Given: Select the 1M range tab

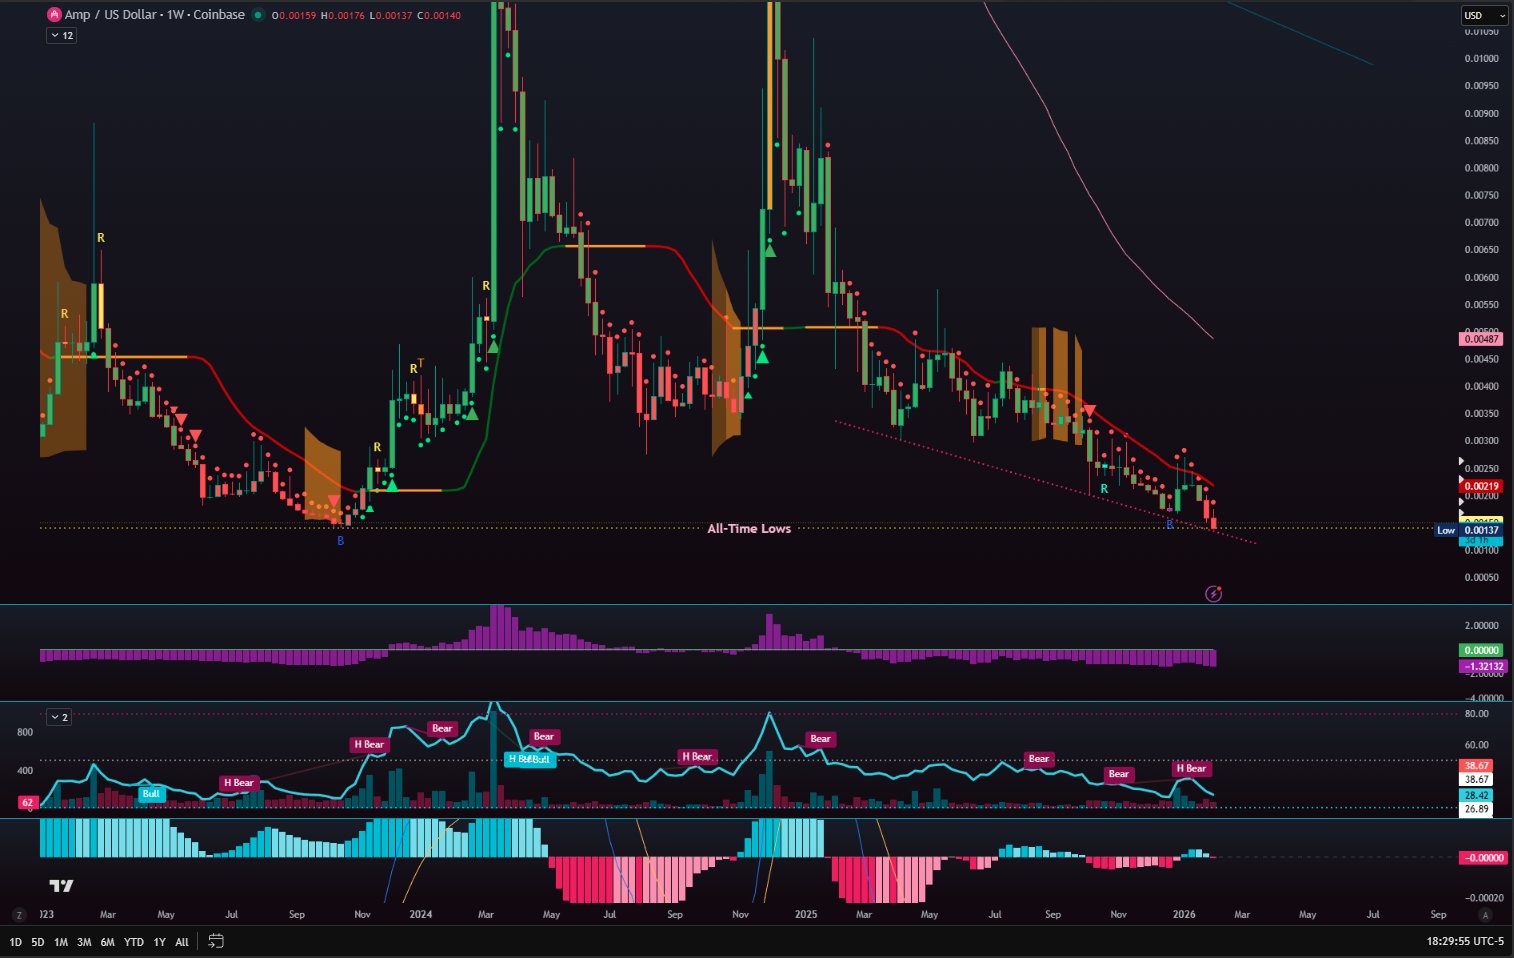Looking at the screenshot, I should click(x=61, y=942).
